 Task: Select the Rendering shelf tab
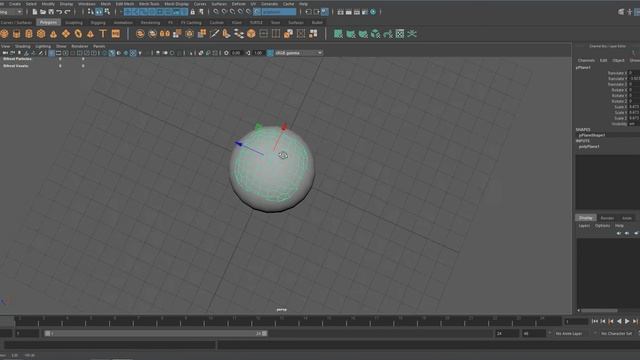coord(150,22)
